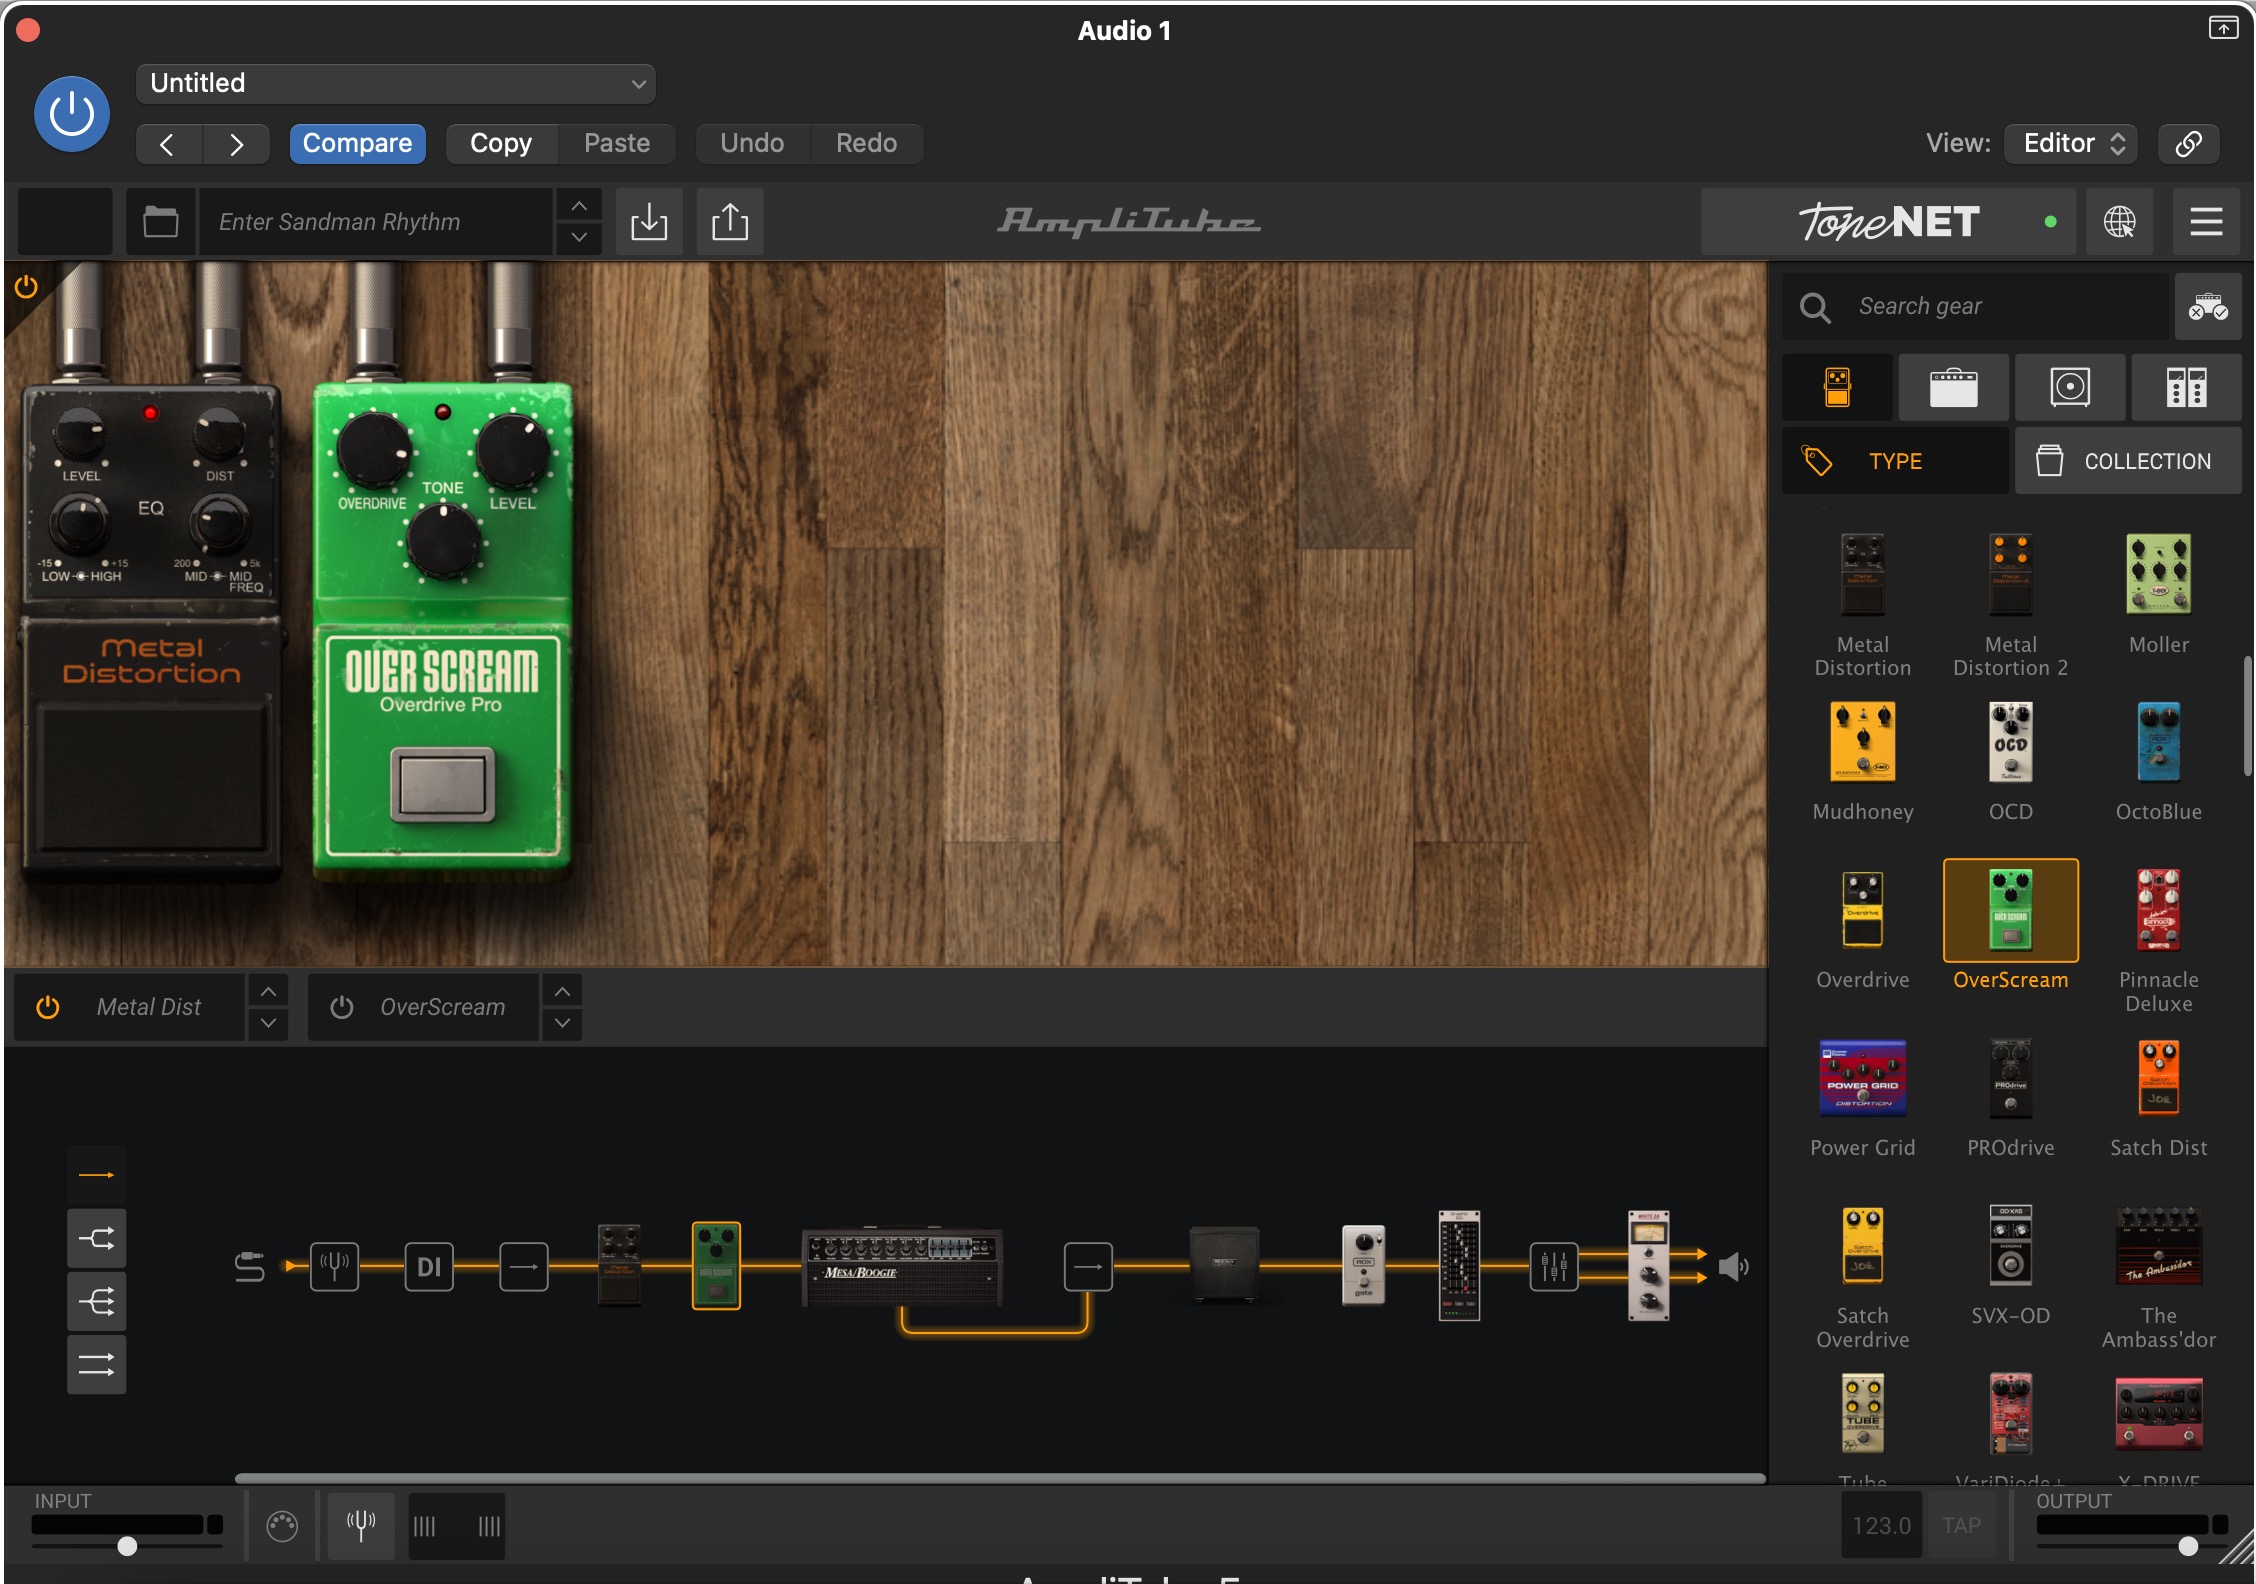This screenshot has width=2256, height=1584.
Task: Click the DI block in signal chain
Action: pyautogui.click(x=429, y=1267)
